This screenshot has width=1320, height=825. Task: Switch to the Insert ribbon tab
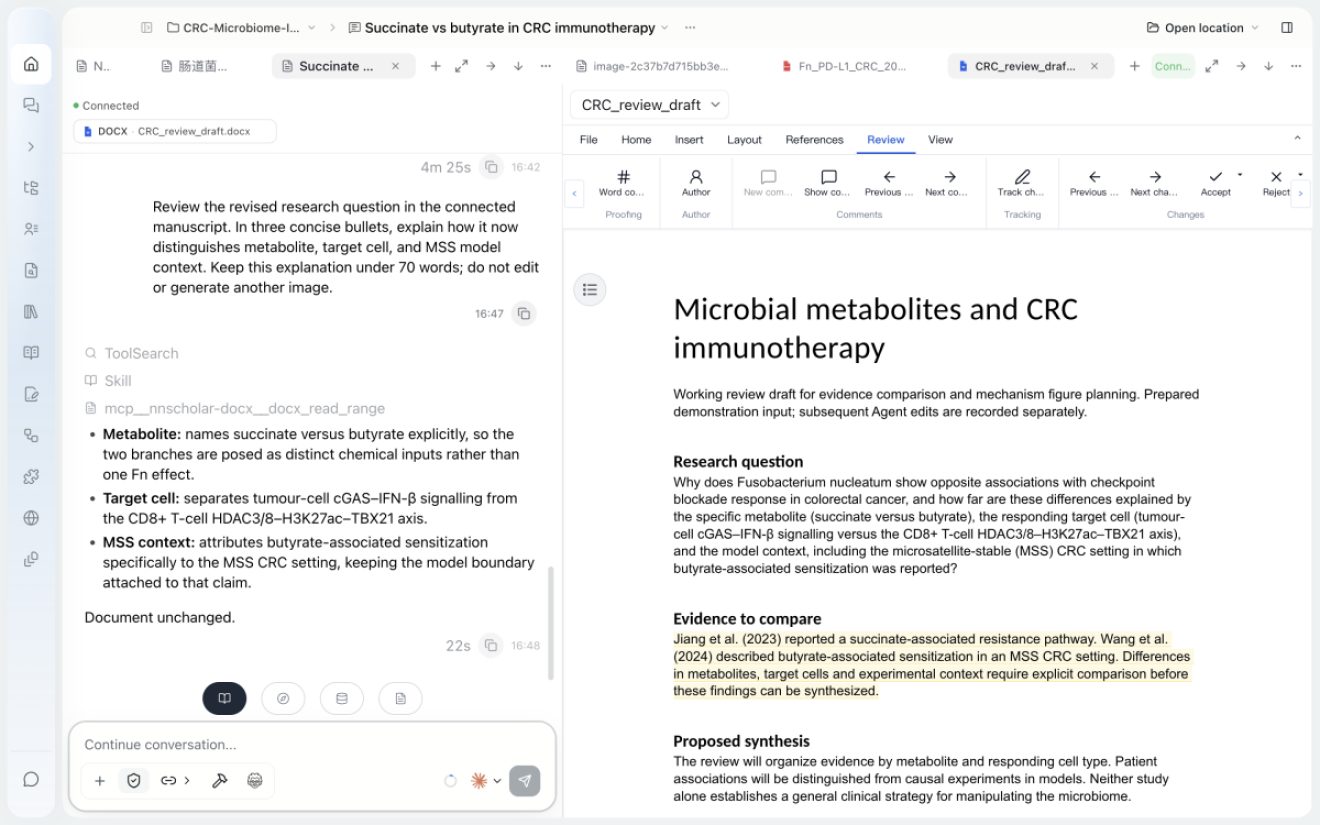click(x=689, y=140)
